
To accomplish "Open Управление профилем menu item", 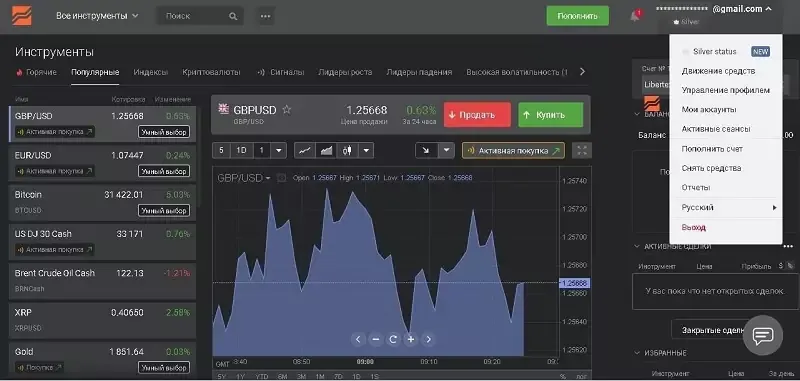I will 726,90.
